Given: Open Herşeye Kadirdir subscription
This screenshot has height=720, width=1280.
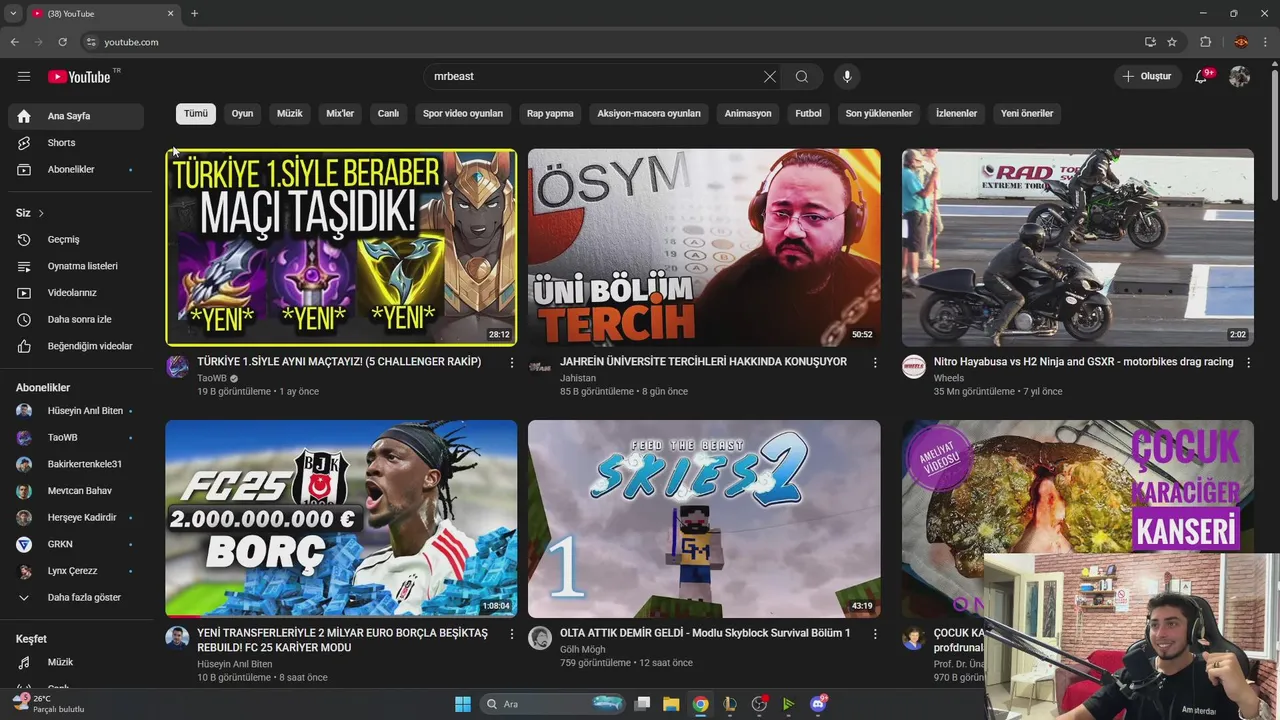Looking at the screenshot, I should pos(76,518).
